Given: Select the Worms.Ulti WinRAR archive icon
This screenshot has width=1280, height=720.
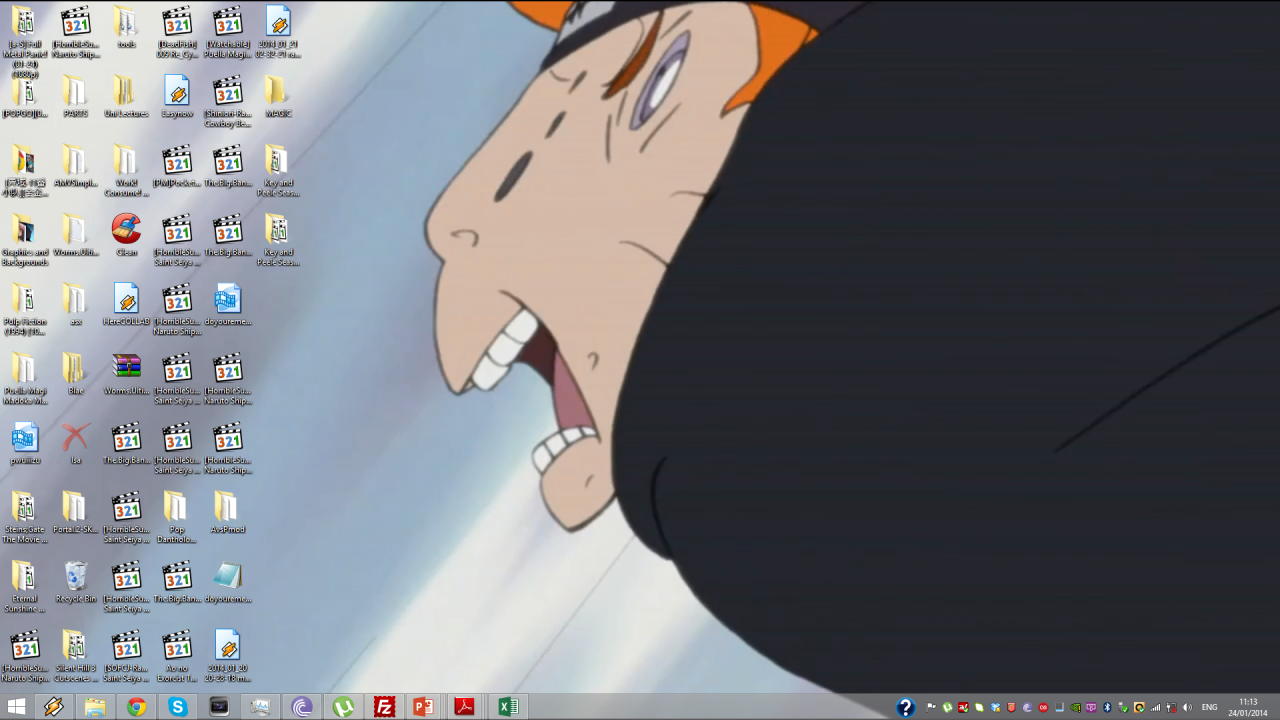Looking at the screenshot, I should [126, 374].
